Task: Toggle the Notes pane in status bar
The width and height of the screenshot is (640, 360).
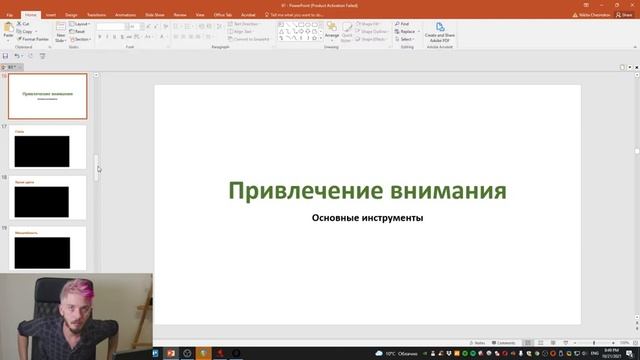Action: (x=477, y=343)
